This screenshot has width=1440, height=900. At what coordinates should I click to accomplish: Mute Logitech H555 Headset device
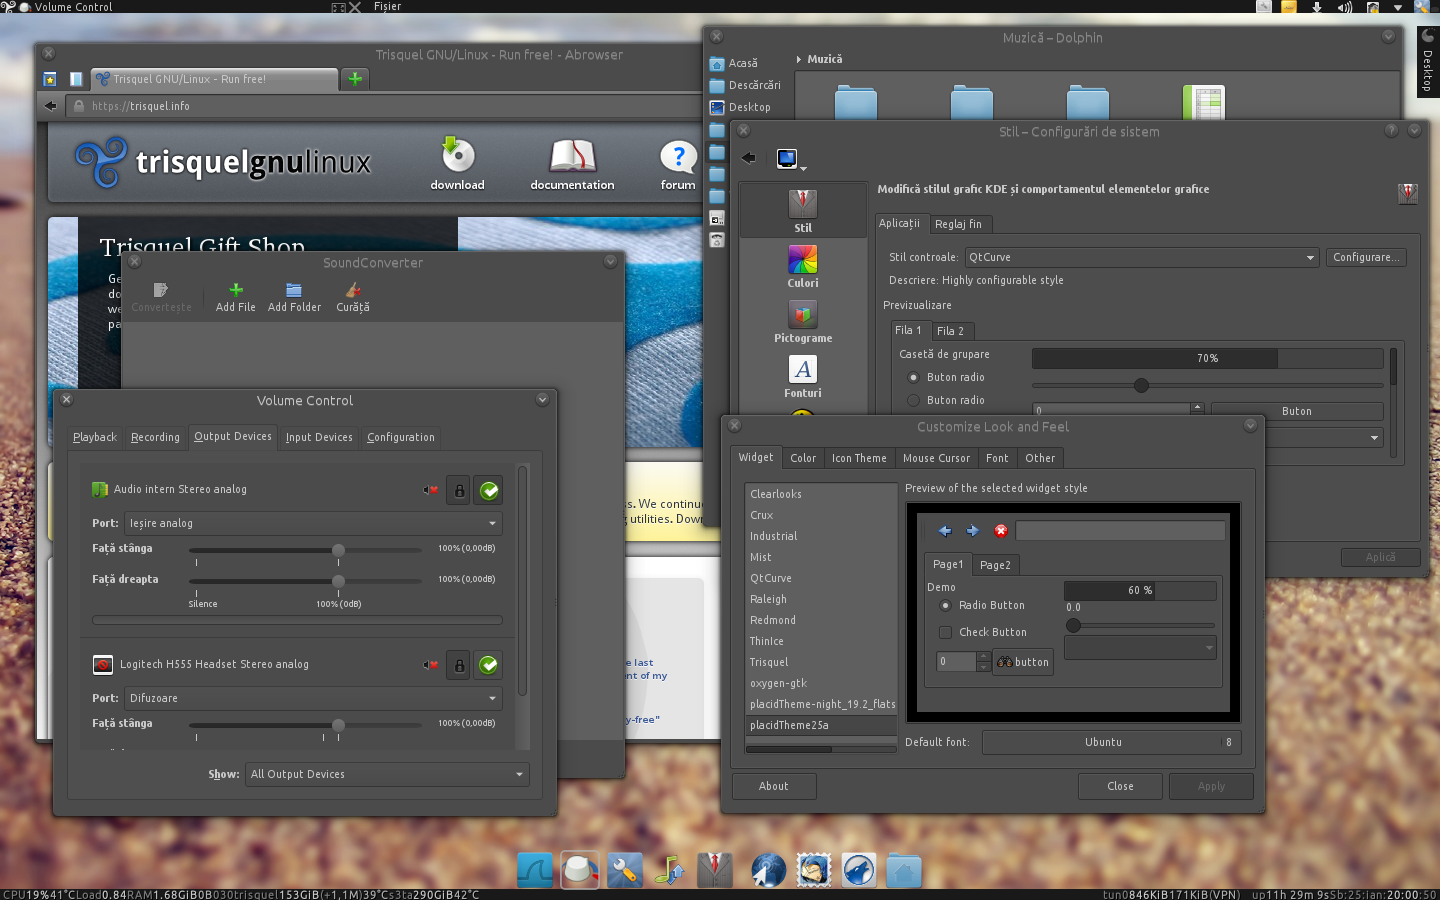(x=431, y=665)
